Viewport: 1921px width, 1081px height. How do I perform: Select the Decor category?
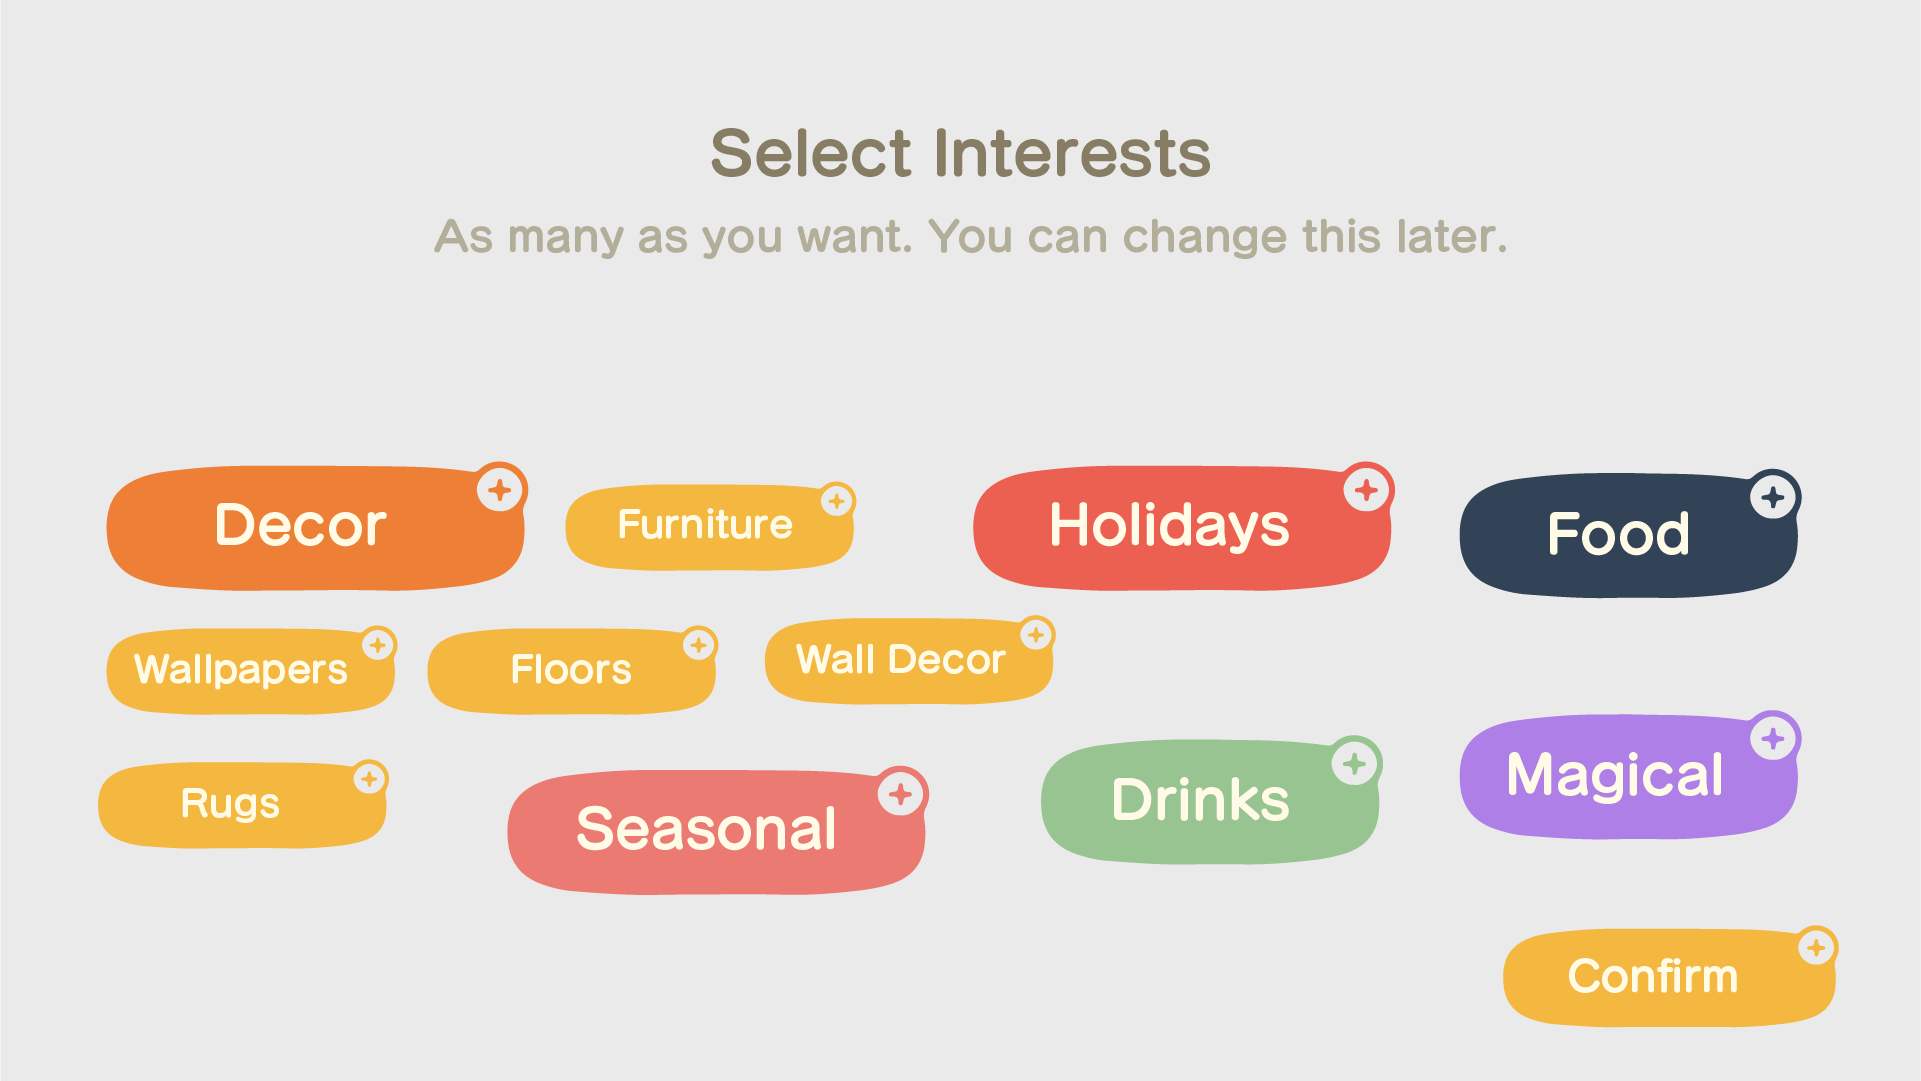pos(315,528)
